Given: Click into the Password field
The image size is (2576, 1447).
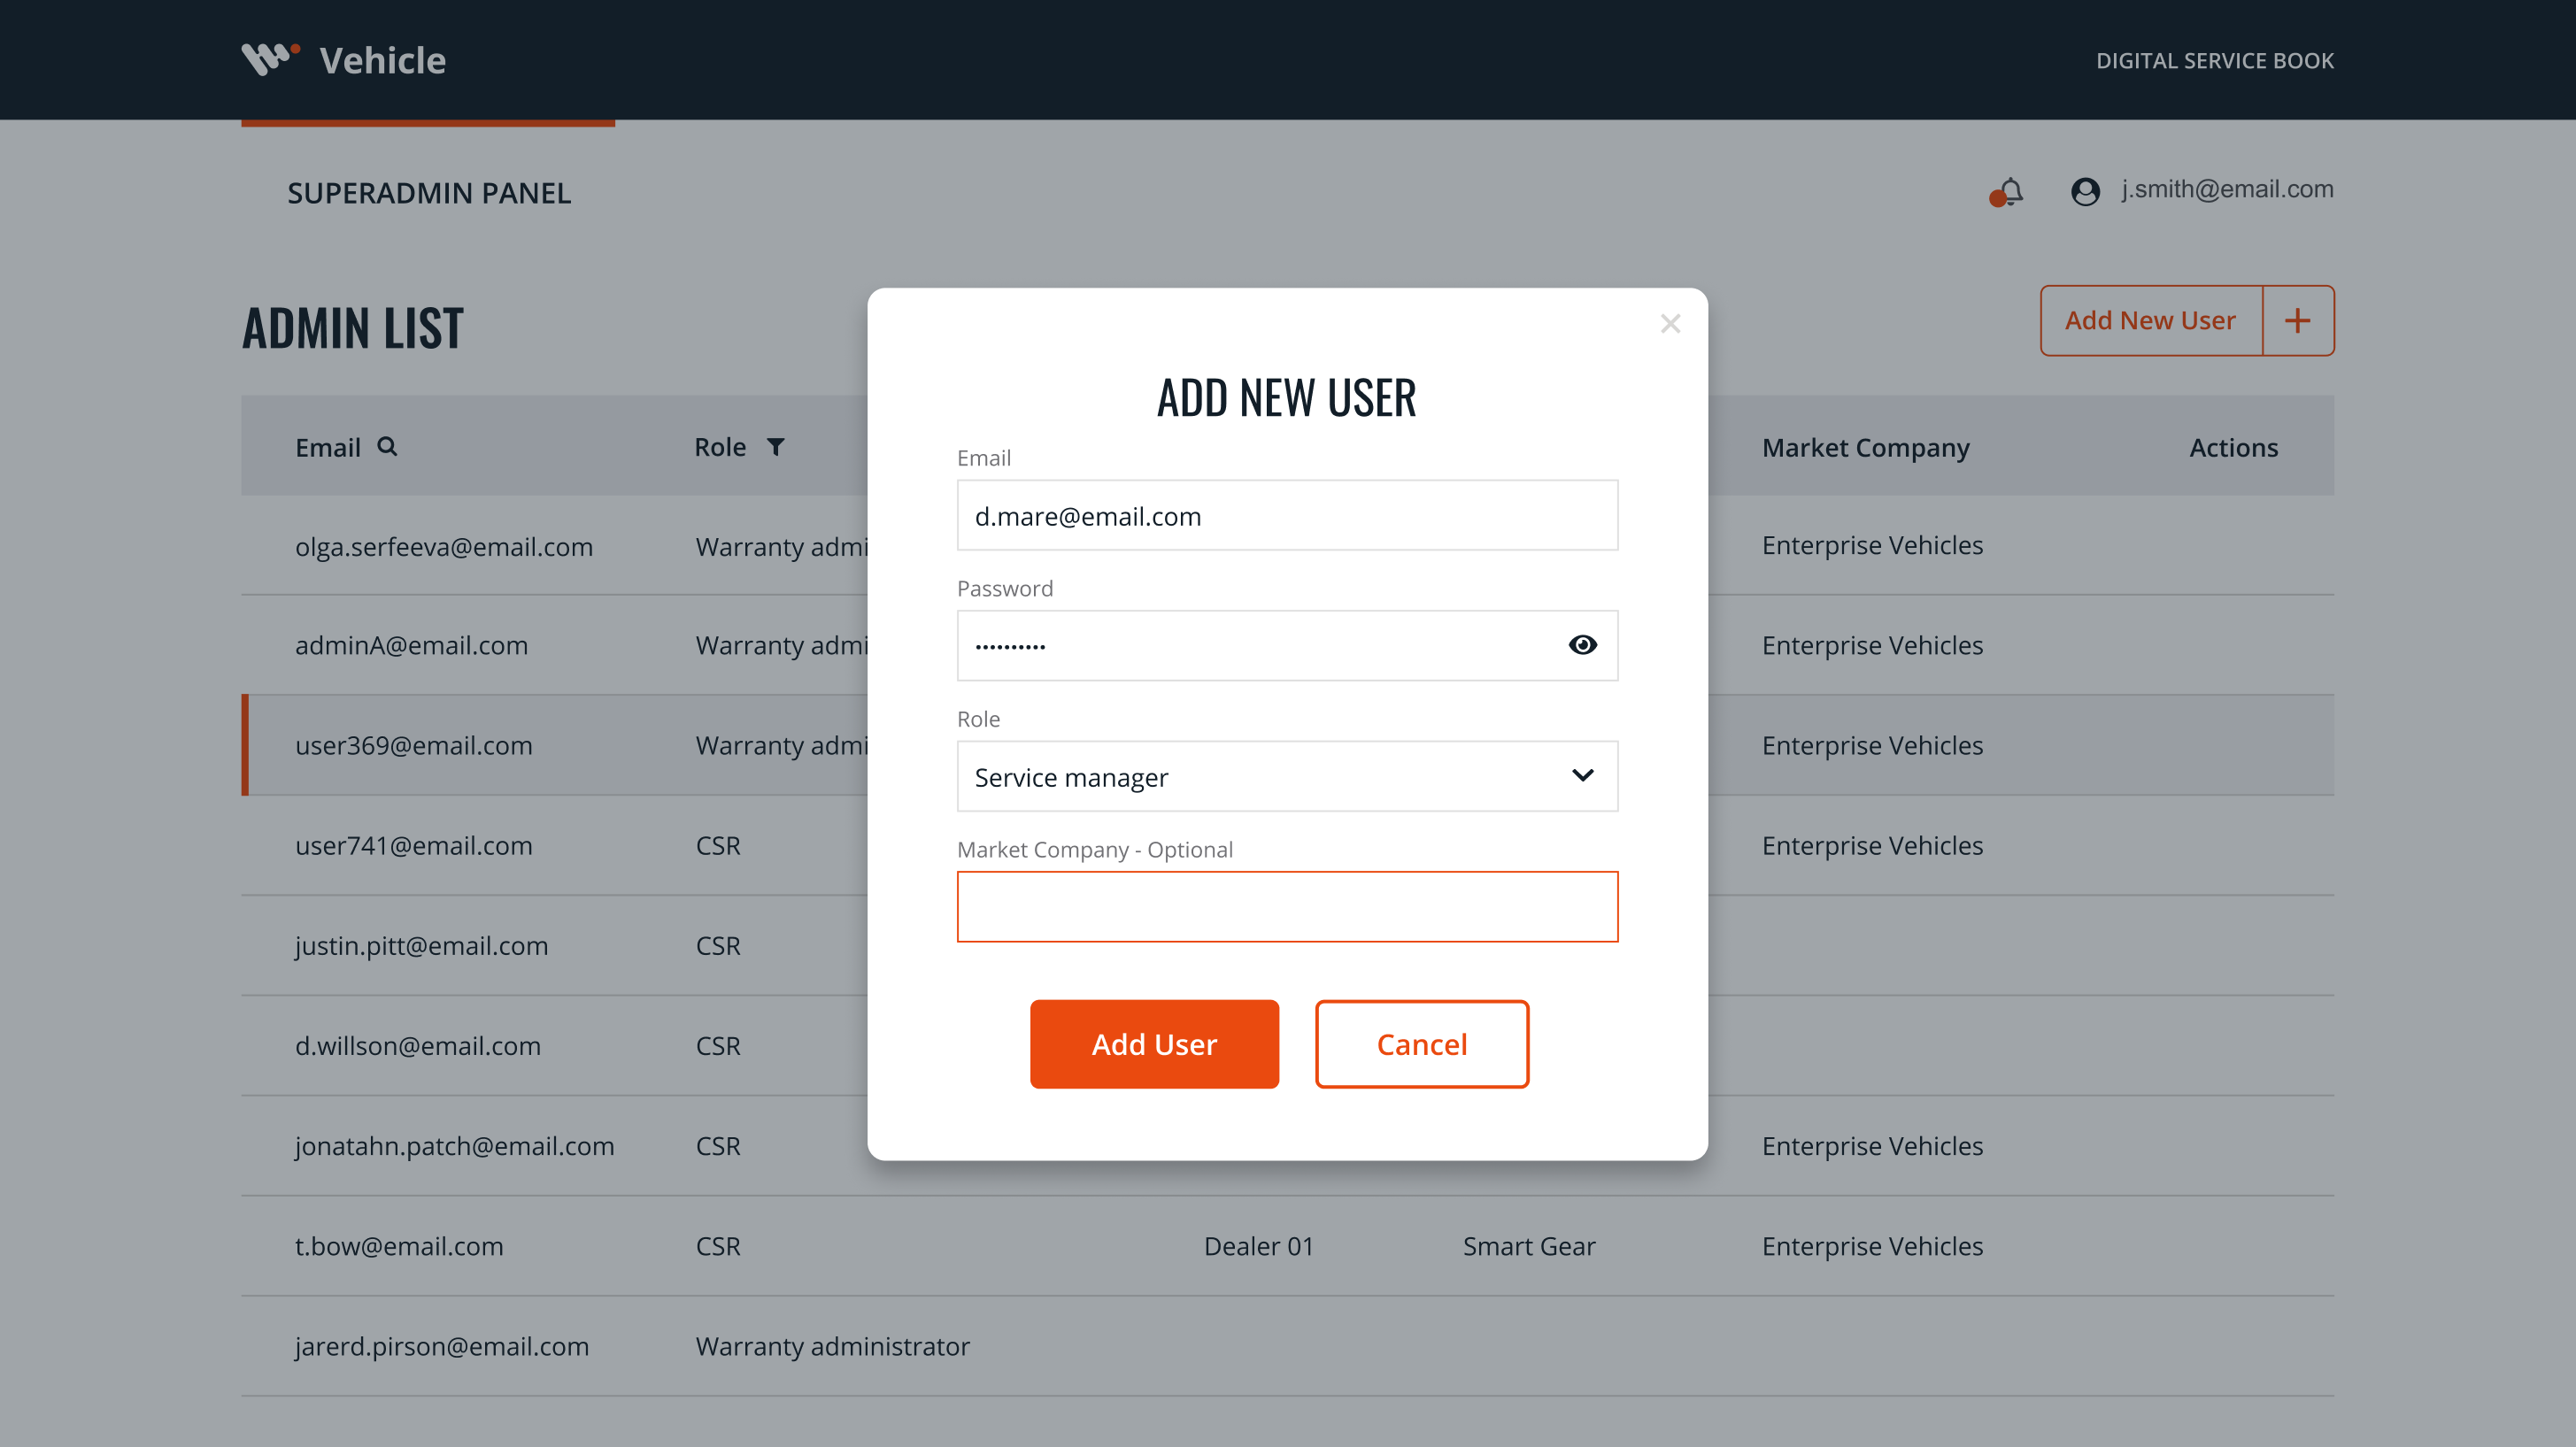Looking at the screenshot, I should 1250,645.
